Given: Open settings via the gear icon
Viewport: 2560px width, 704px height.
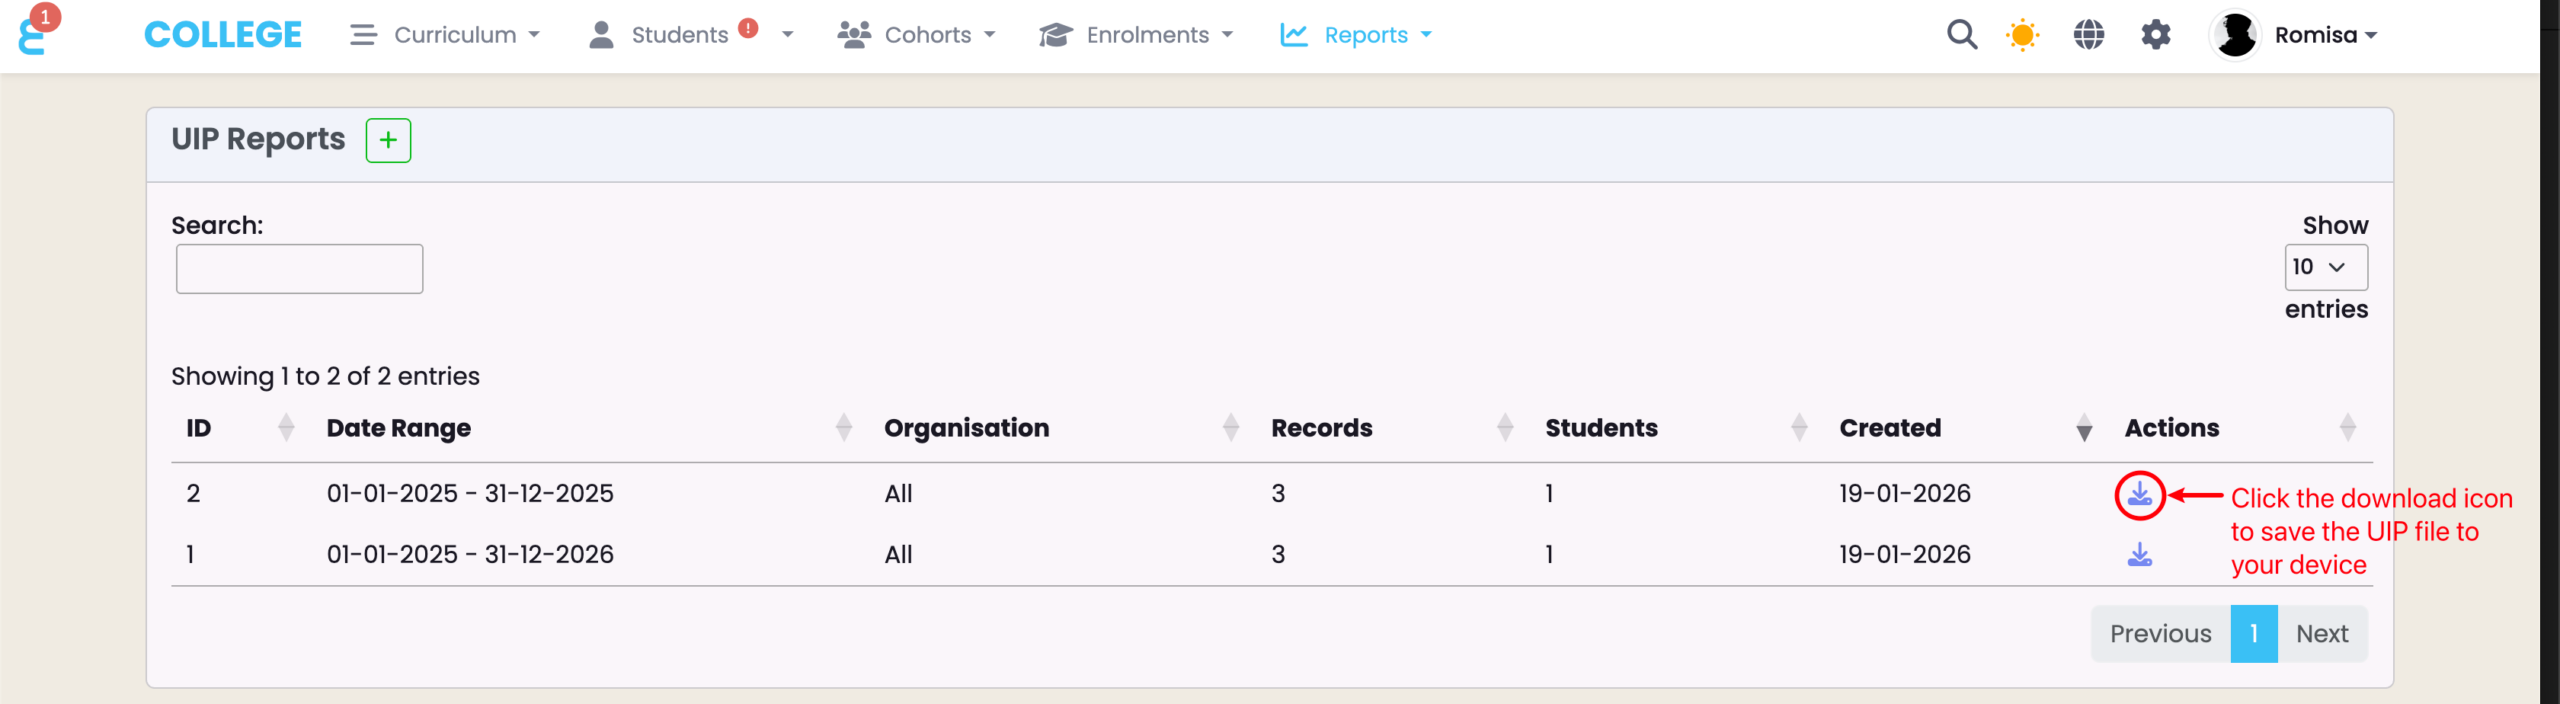Looking at the screenshot, I should (x=2155, y=35).
